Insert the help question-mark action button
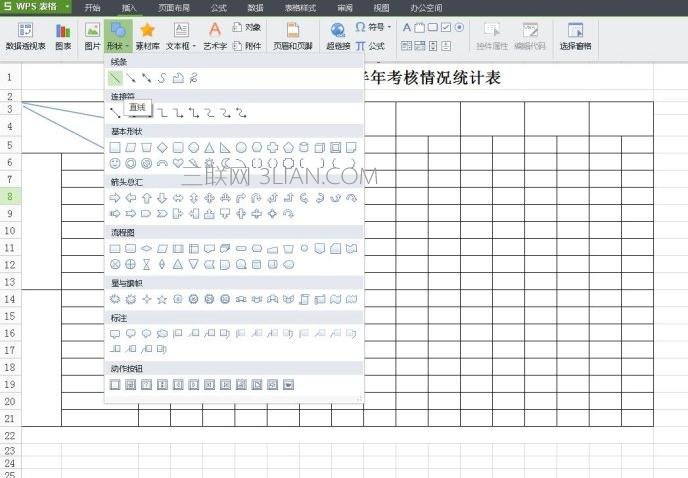This screenshot has width=688, height=478. 147,385
